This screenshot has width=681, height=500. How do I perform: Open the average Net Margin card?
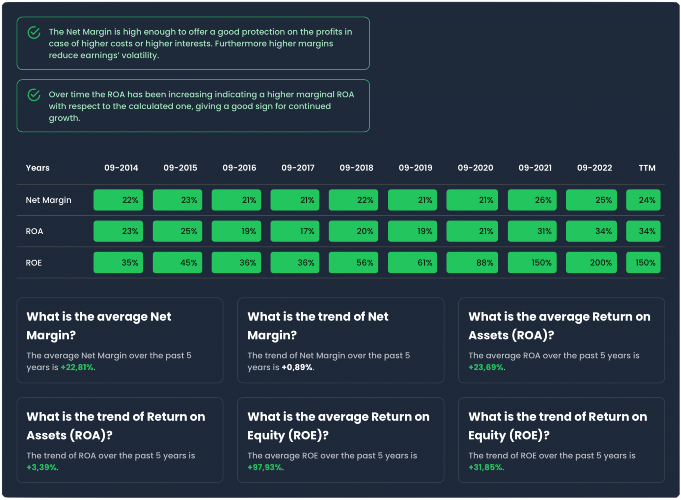tap(120, 340)
